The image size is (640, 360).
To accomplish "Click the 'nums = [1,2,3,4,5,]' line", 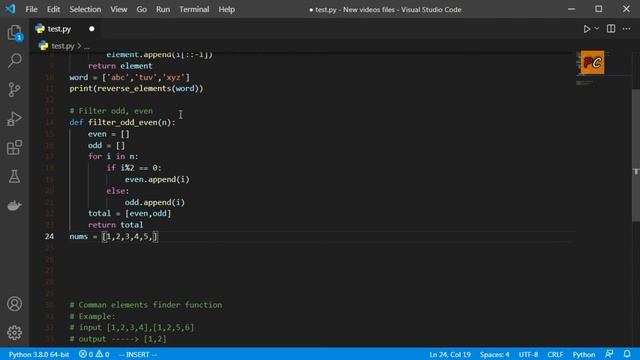I will click(113, 236).
